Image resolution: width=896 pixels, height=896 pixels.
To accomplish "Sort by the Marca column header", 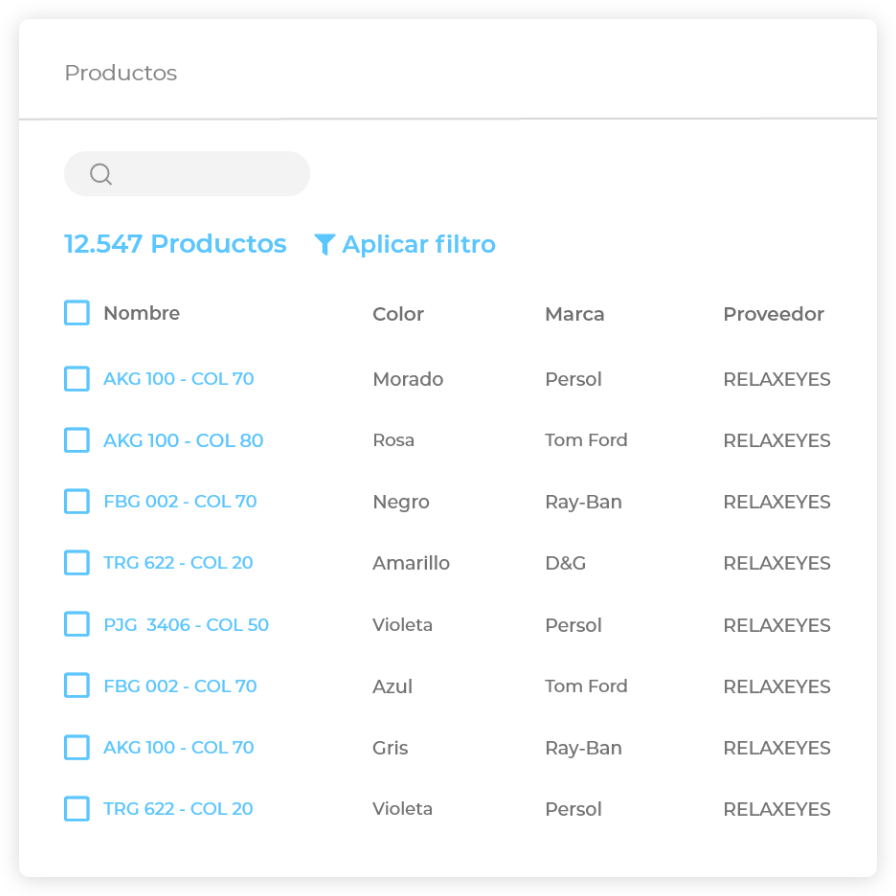I will click(x=574, y=314).
